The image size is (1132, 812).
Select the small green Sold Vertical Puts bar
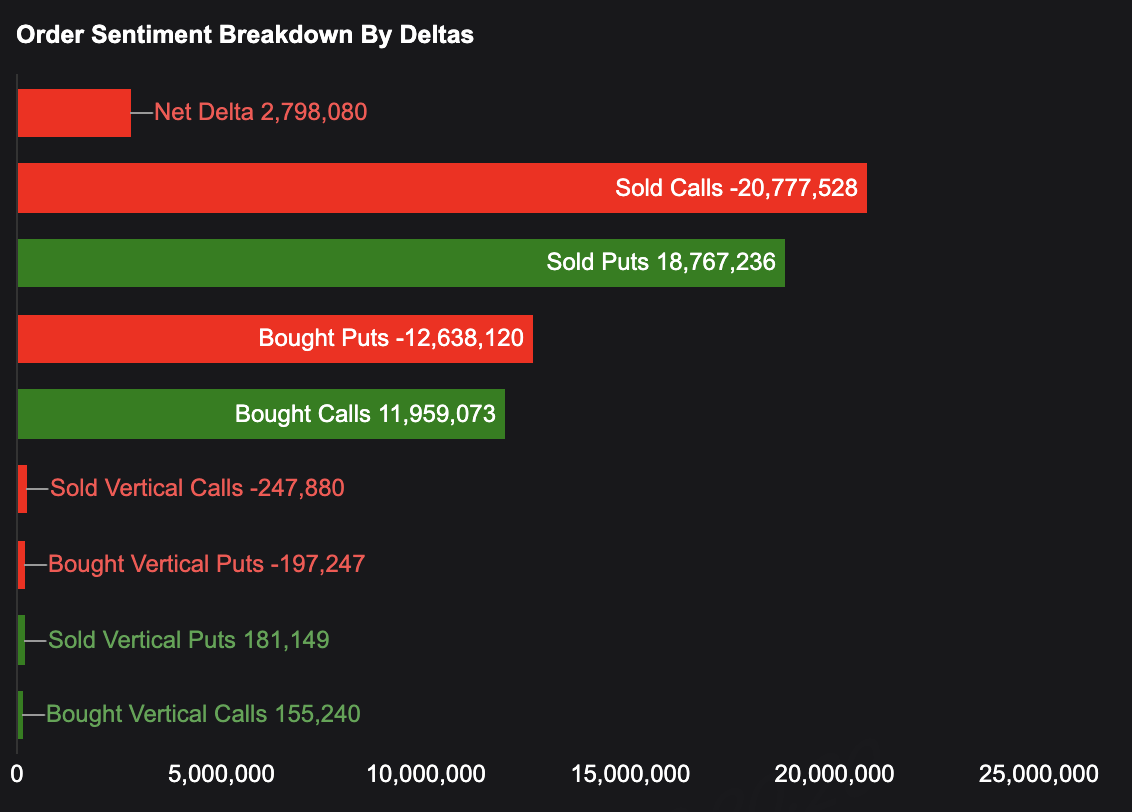click(x=21, y=640)
